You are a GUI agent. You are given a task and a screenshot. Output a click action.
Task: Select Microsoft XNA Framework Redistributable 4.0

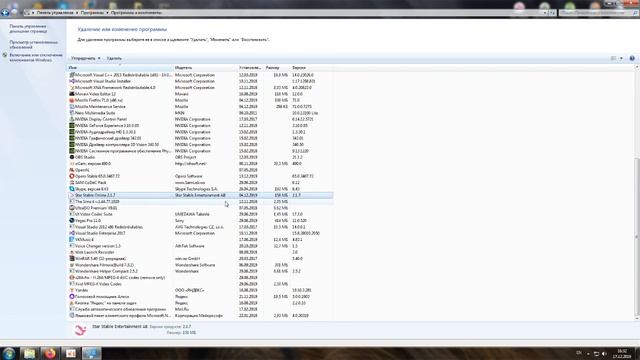coord(200,87)
